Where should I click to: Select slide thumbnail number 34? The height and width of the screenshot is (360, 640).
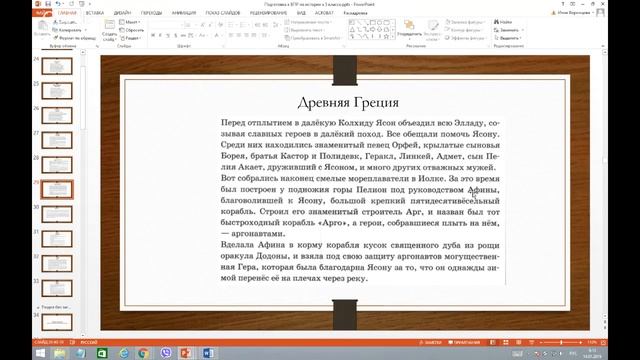click(x=57, y=322)
